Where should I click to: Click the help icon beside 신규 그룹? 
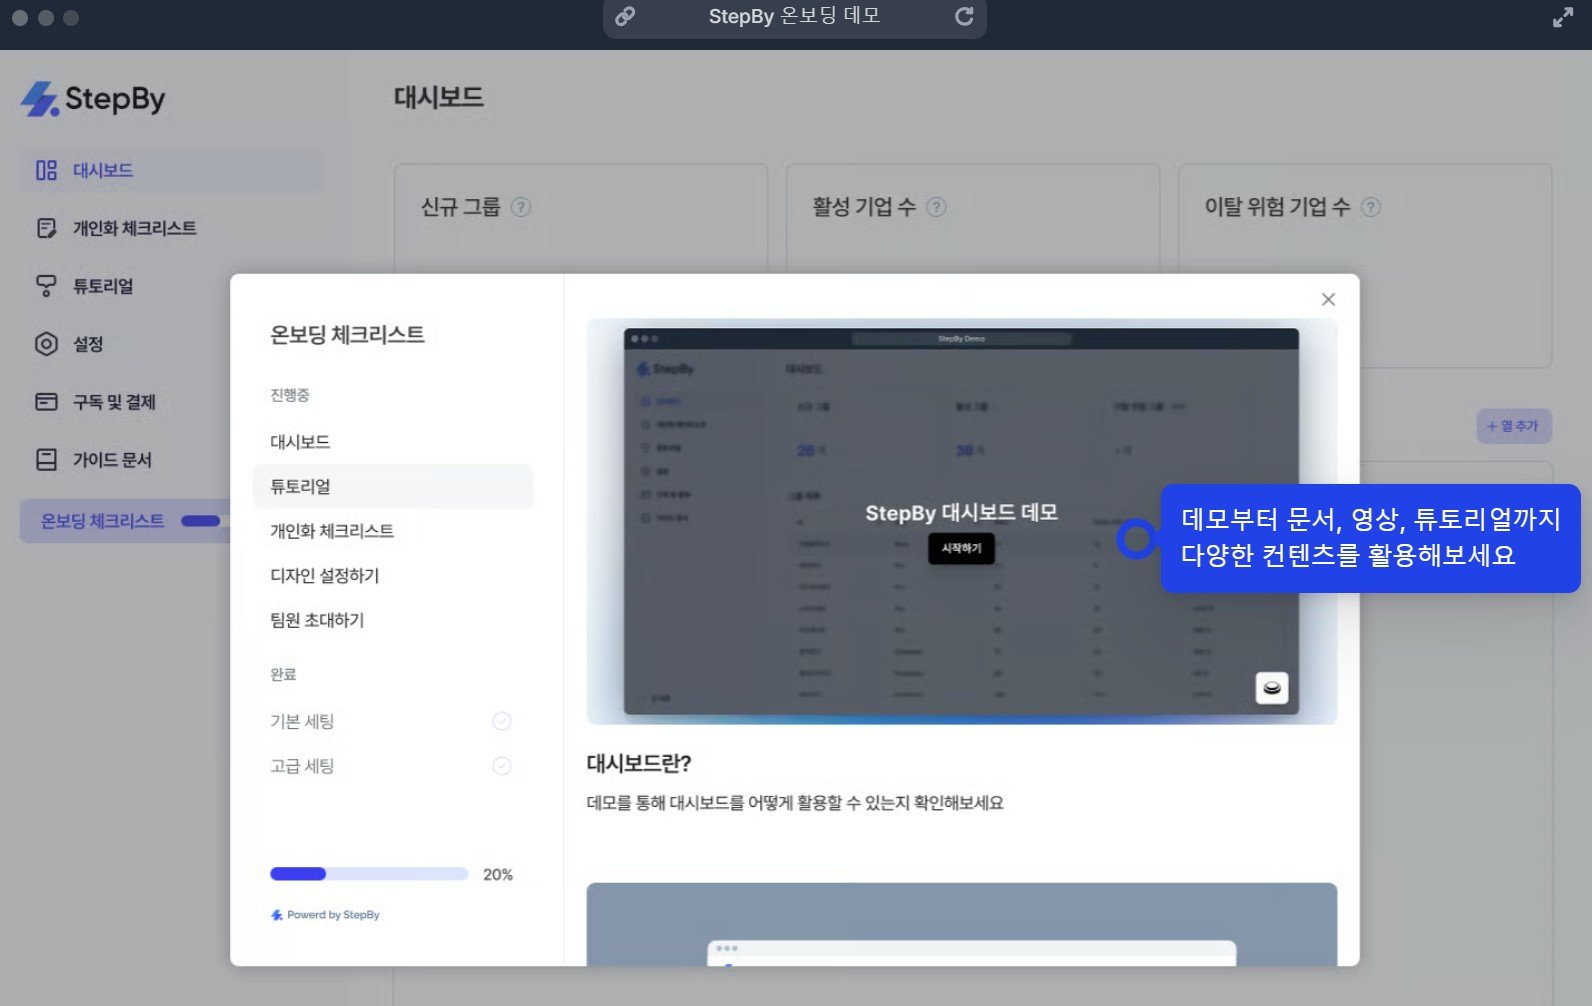[x=521, y=207]
